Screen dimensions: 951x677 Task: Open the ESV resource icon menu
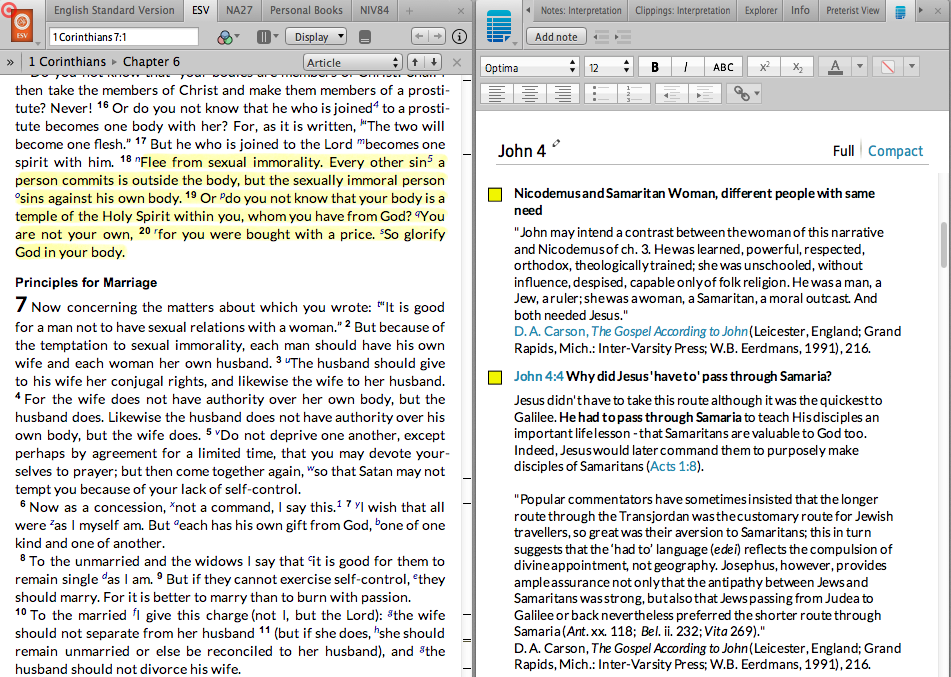[x=22, y=27]
